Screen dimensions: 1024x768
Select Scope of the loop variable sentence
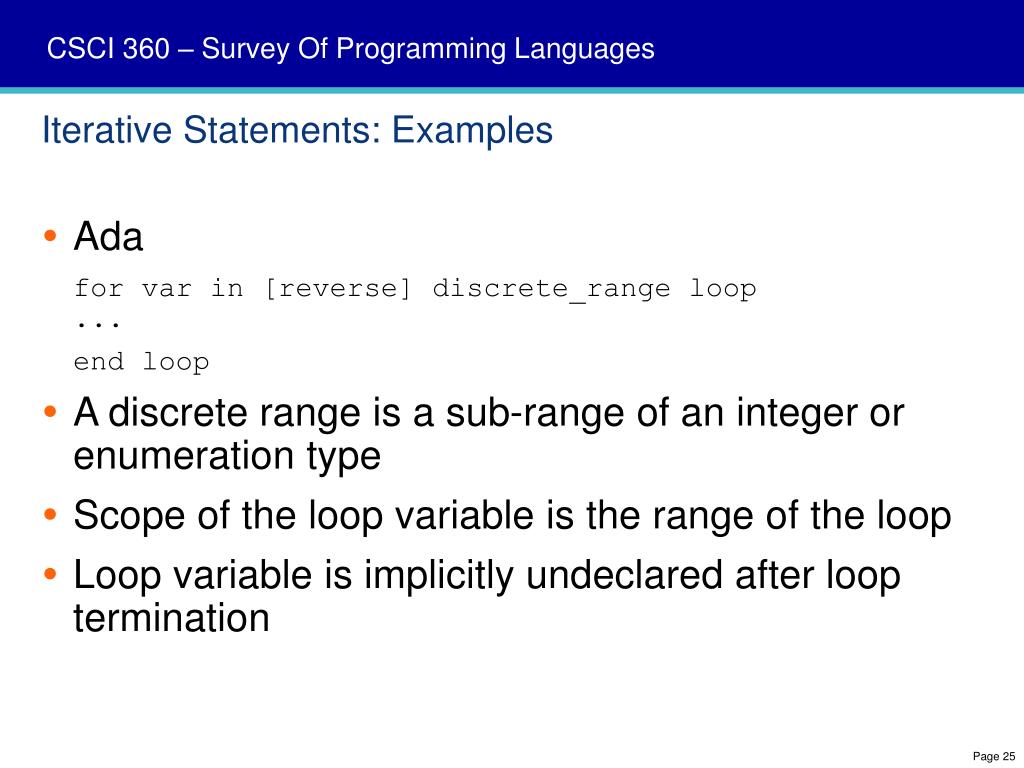point(512,516)
